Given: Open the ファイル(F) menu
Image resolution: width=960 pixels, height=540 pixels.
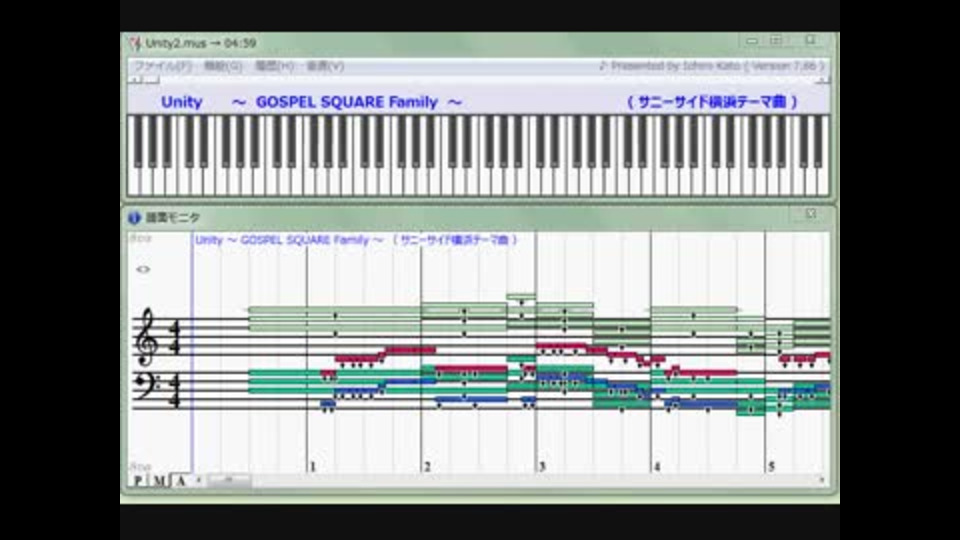Looking at the screenshot, I should click(162, 66).
